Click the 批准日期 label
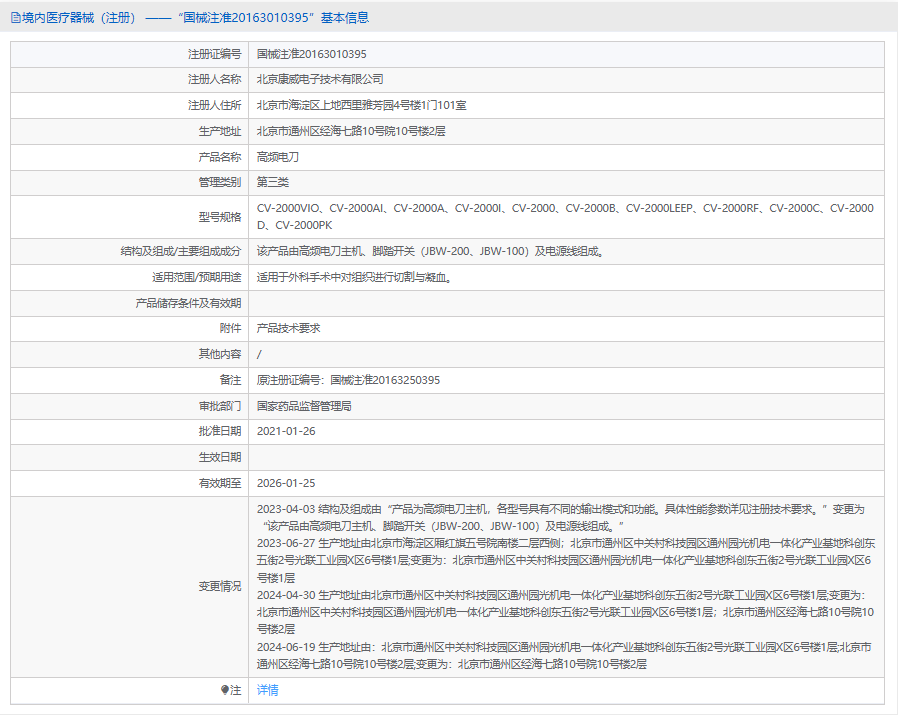The height and width of the screenshot is (715, 898). pos(220,431)
